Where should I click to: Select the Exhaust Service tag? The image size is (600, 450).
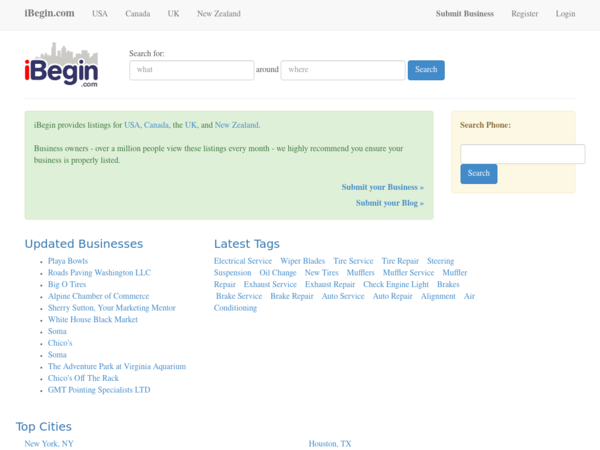coord(270,284)
